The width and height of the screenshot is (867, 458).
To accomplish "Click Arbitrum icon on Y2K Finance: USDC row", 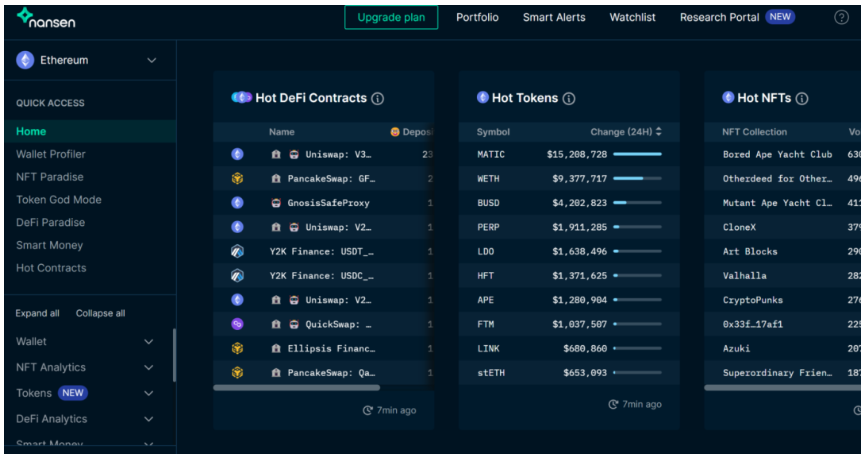I will pyautogui.click(x=237, y=275).
